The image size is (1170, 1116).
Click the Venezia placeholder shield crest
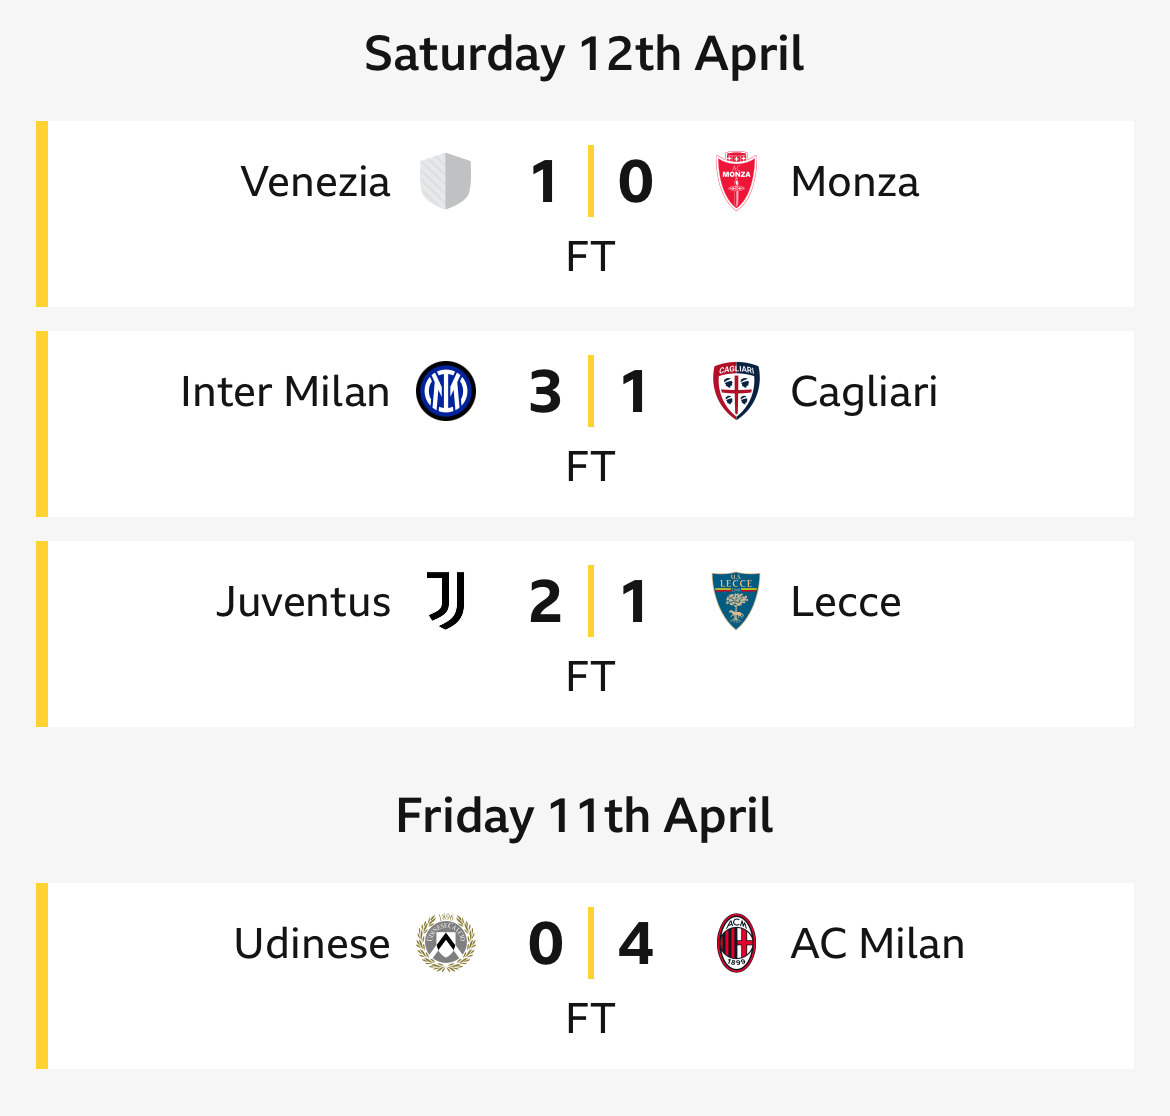(x=445, y=181)
